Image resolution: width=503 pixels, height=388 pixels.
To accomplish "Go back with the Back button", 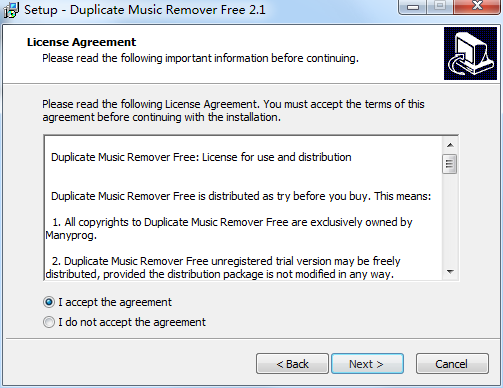I will [292, 364].
